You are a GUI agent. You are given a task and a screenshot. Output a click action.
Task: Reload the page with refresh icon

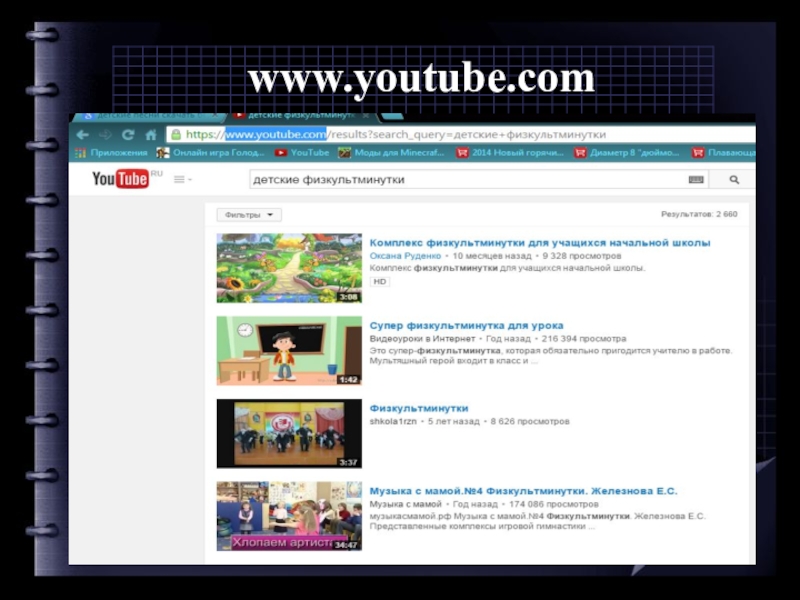click(128, 135)
